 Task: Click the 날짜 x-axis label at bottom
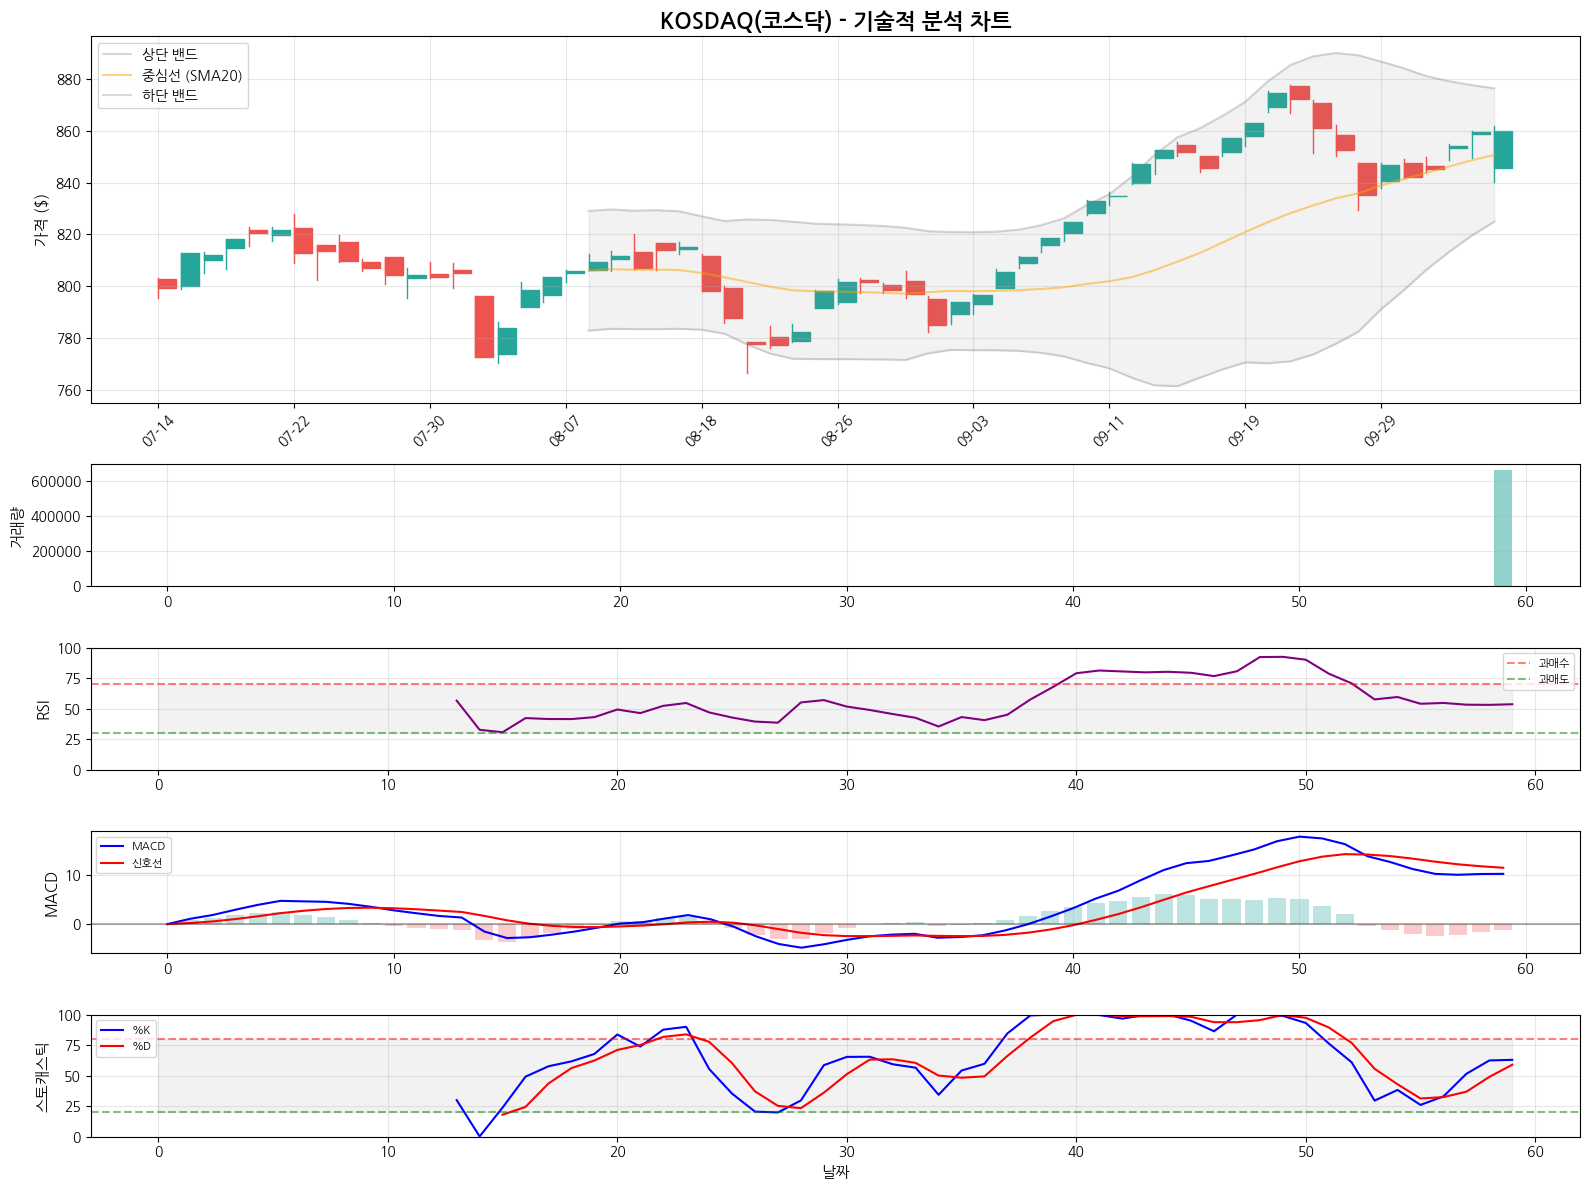point(835,1172)
